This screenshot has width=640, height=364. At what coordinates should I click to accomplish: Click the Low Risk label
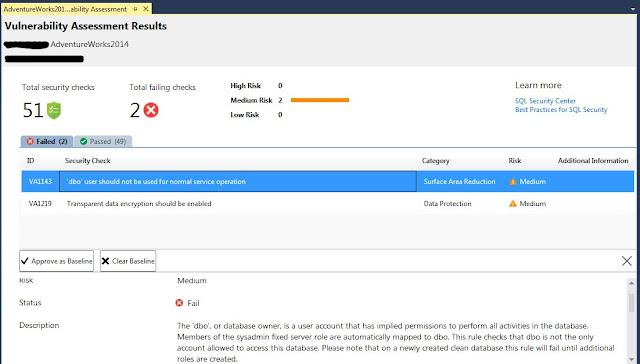(x=244, y=115)
